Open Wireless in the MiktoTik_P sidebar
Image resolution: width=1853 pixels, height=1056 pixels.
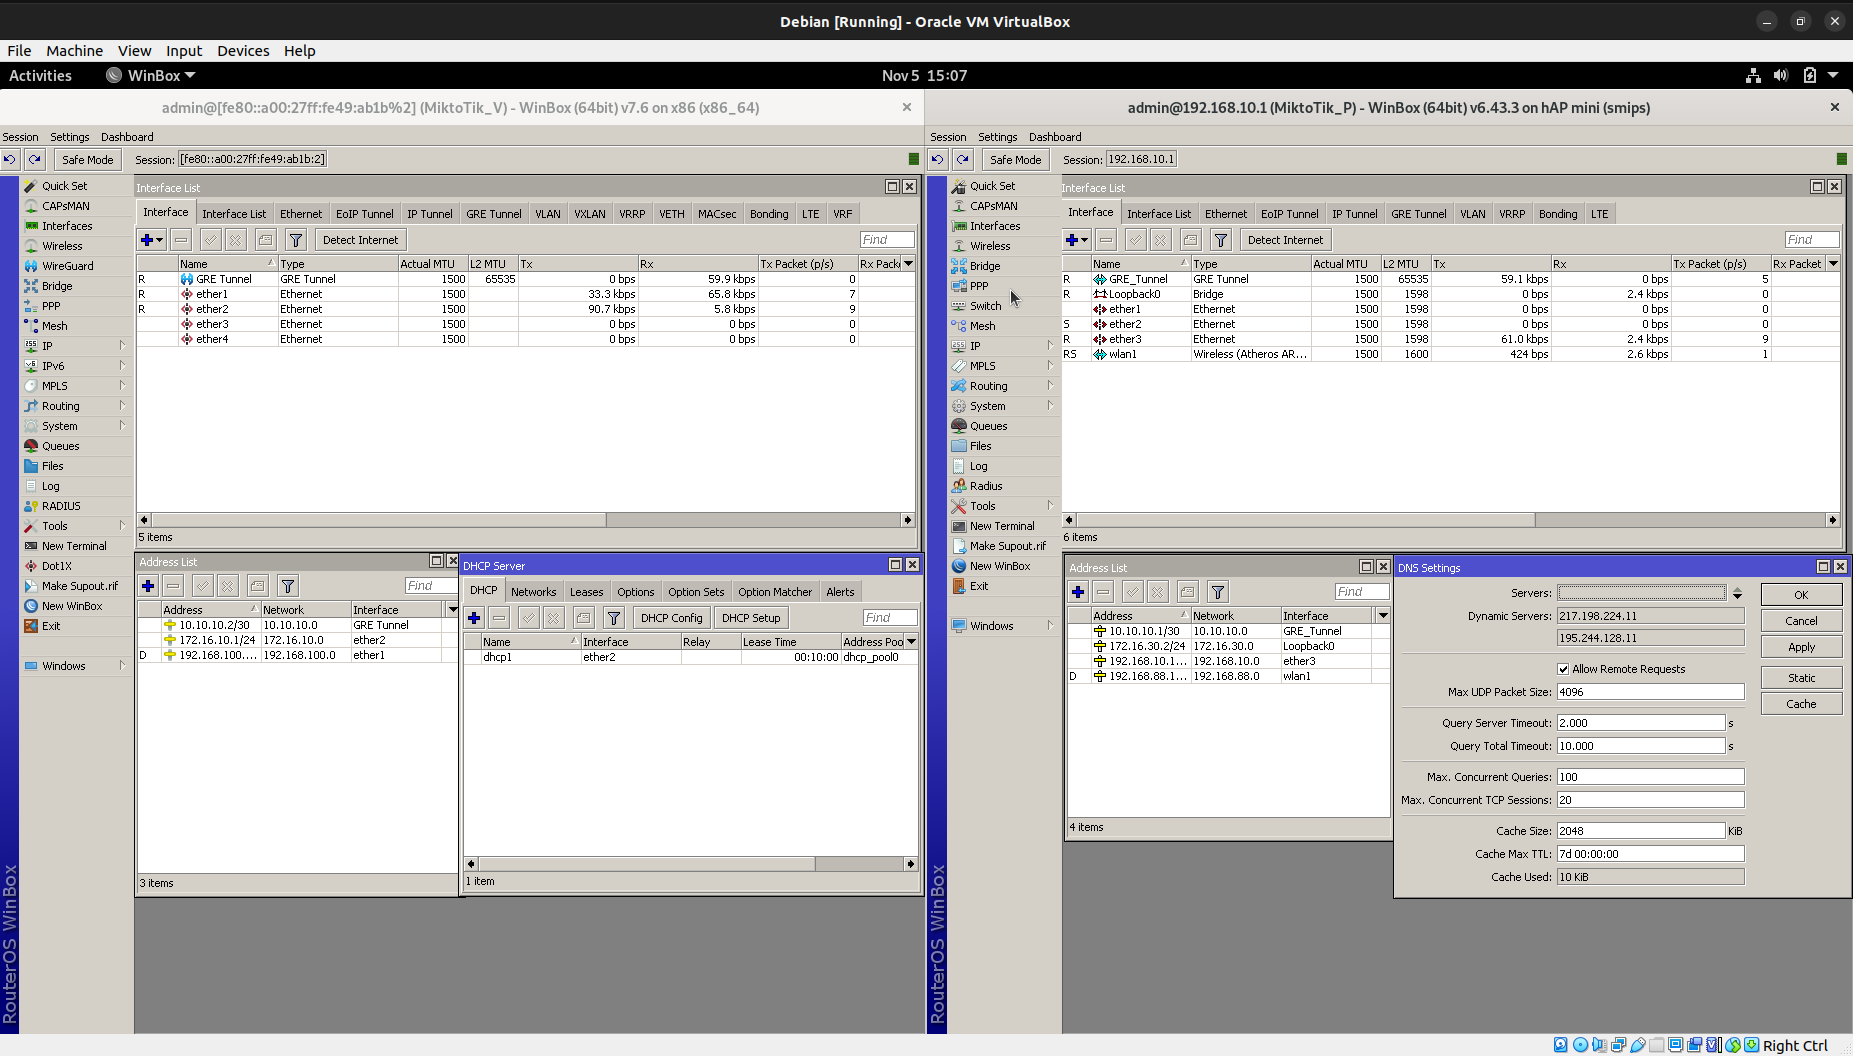[x=989, y=246]
